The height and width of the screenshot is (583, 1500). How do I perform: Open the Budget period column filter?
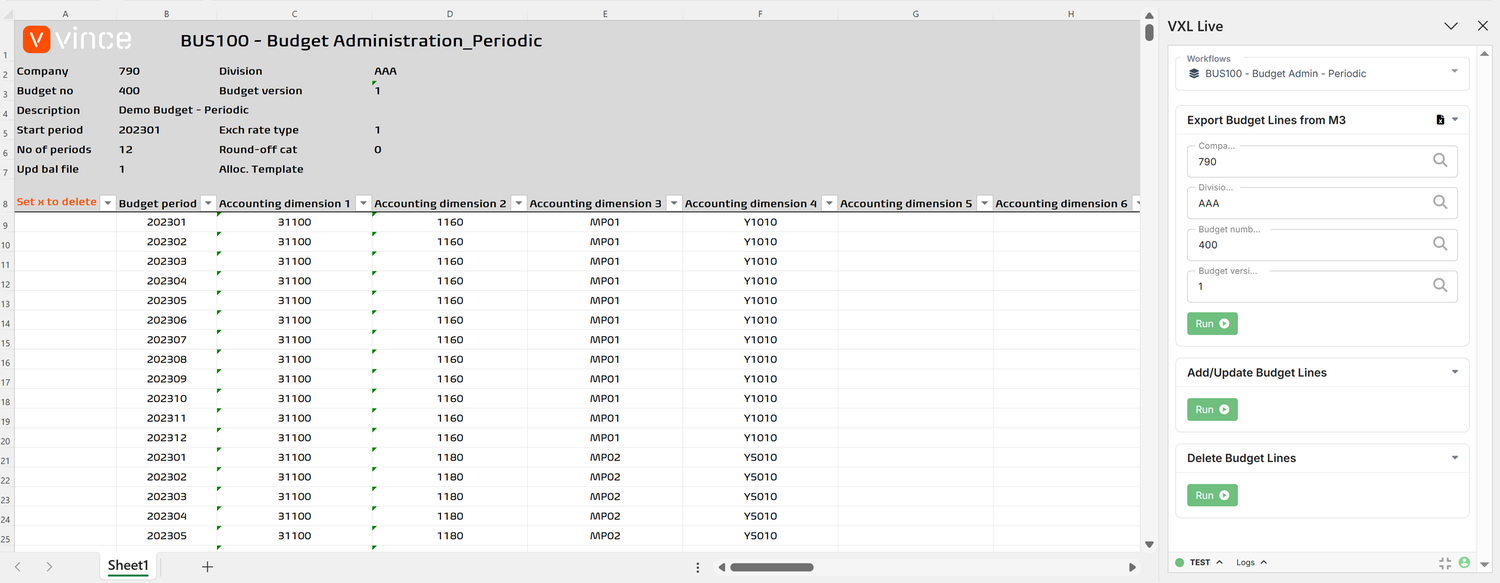point(207,202)
